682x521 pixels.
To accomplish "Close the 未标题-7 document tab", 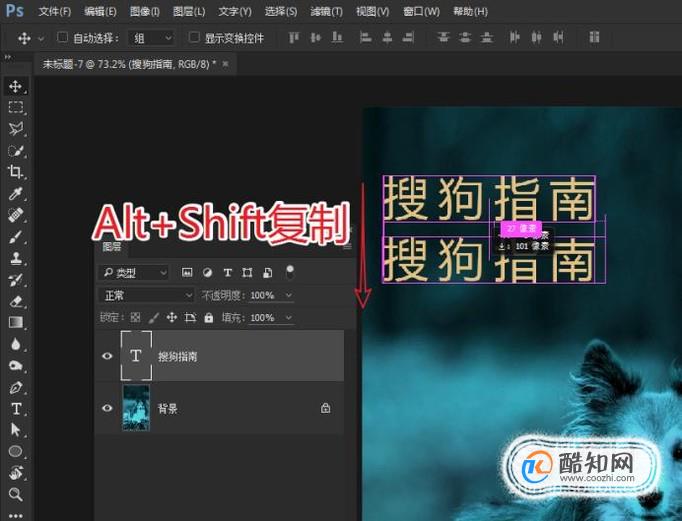I will tap(225, 64).
